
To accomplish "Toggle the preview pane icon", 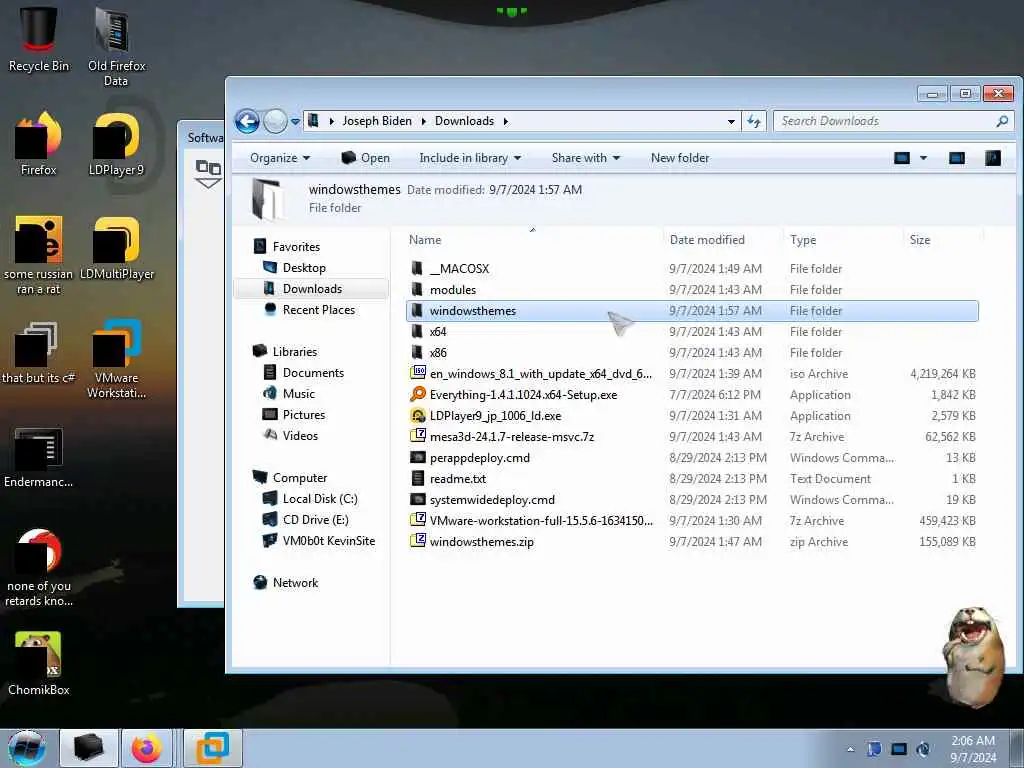I will [x=957, y=158].
